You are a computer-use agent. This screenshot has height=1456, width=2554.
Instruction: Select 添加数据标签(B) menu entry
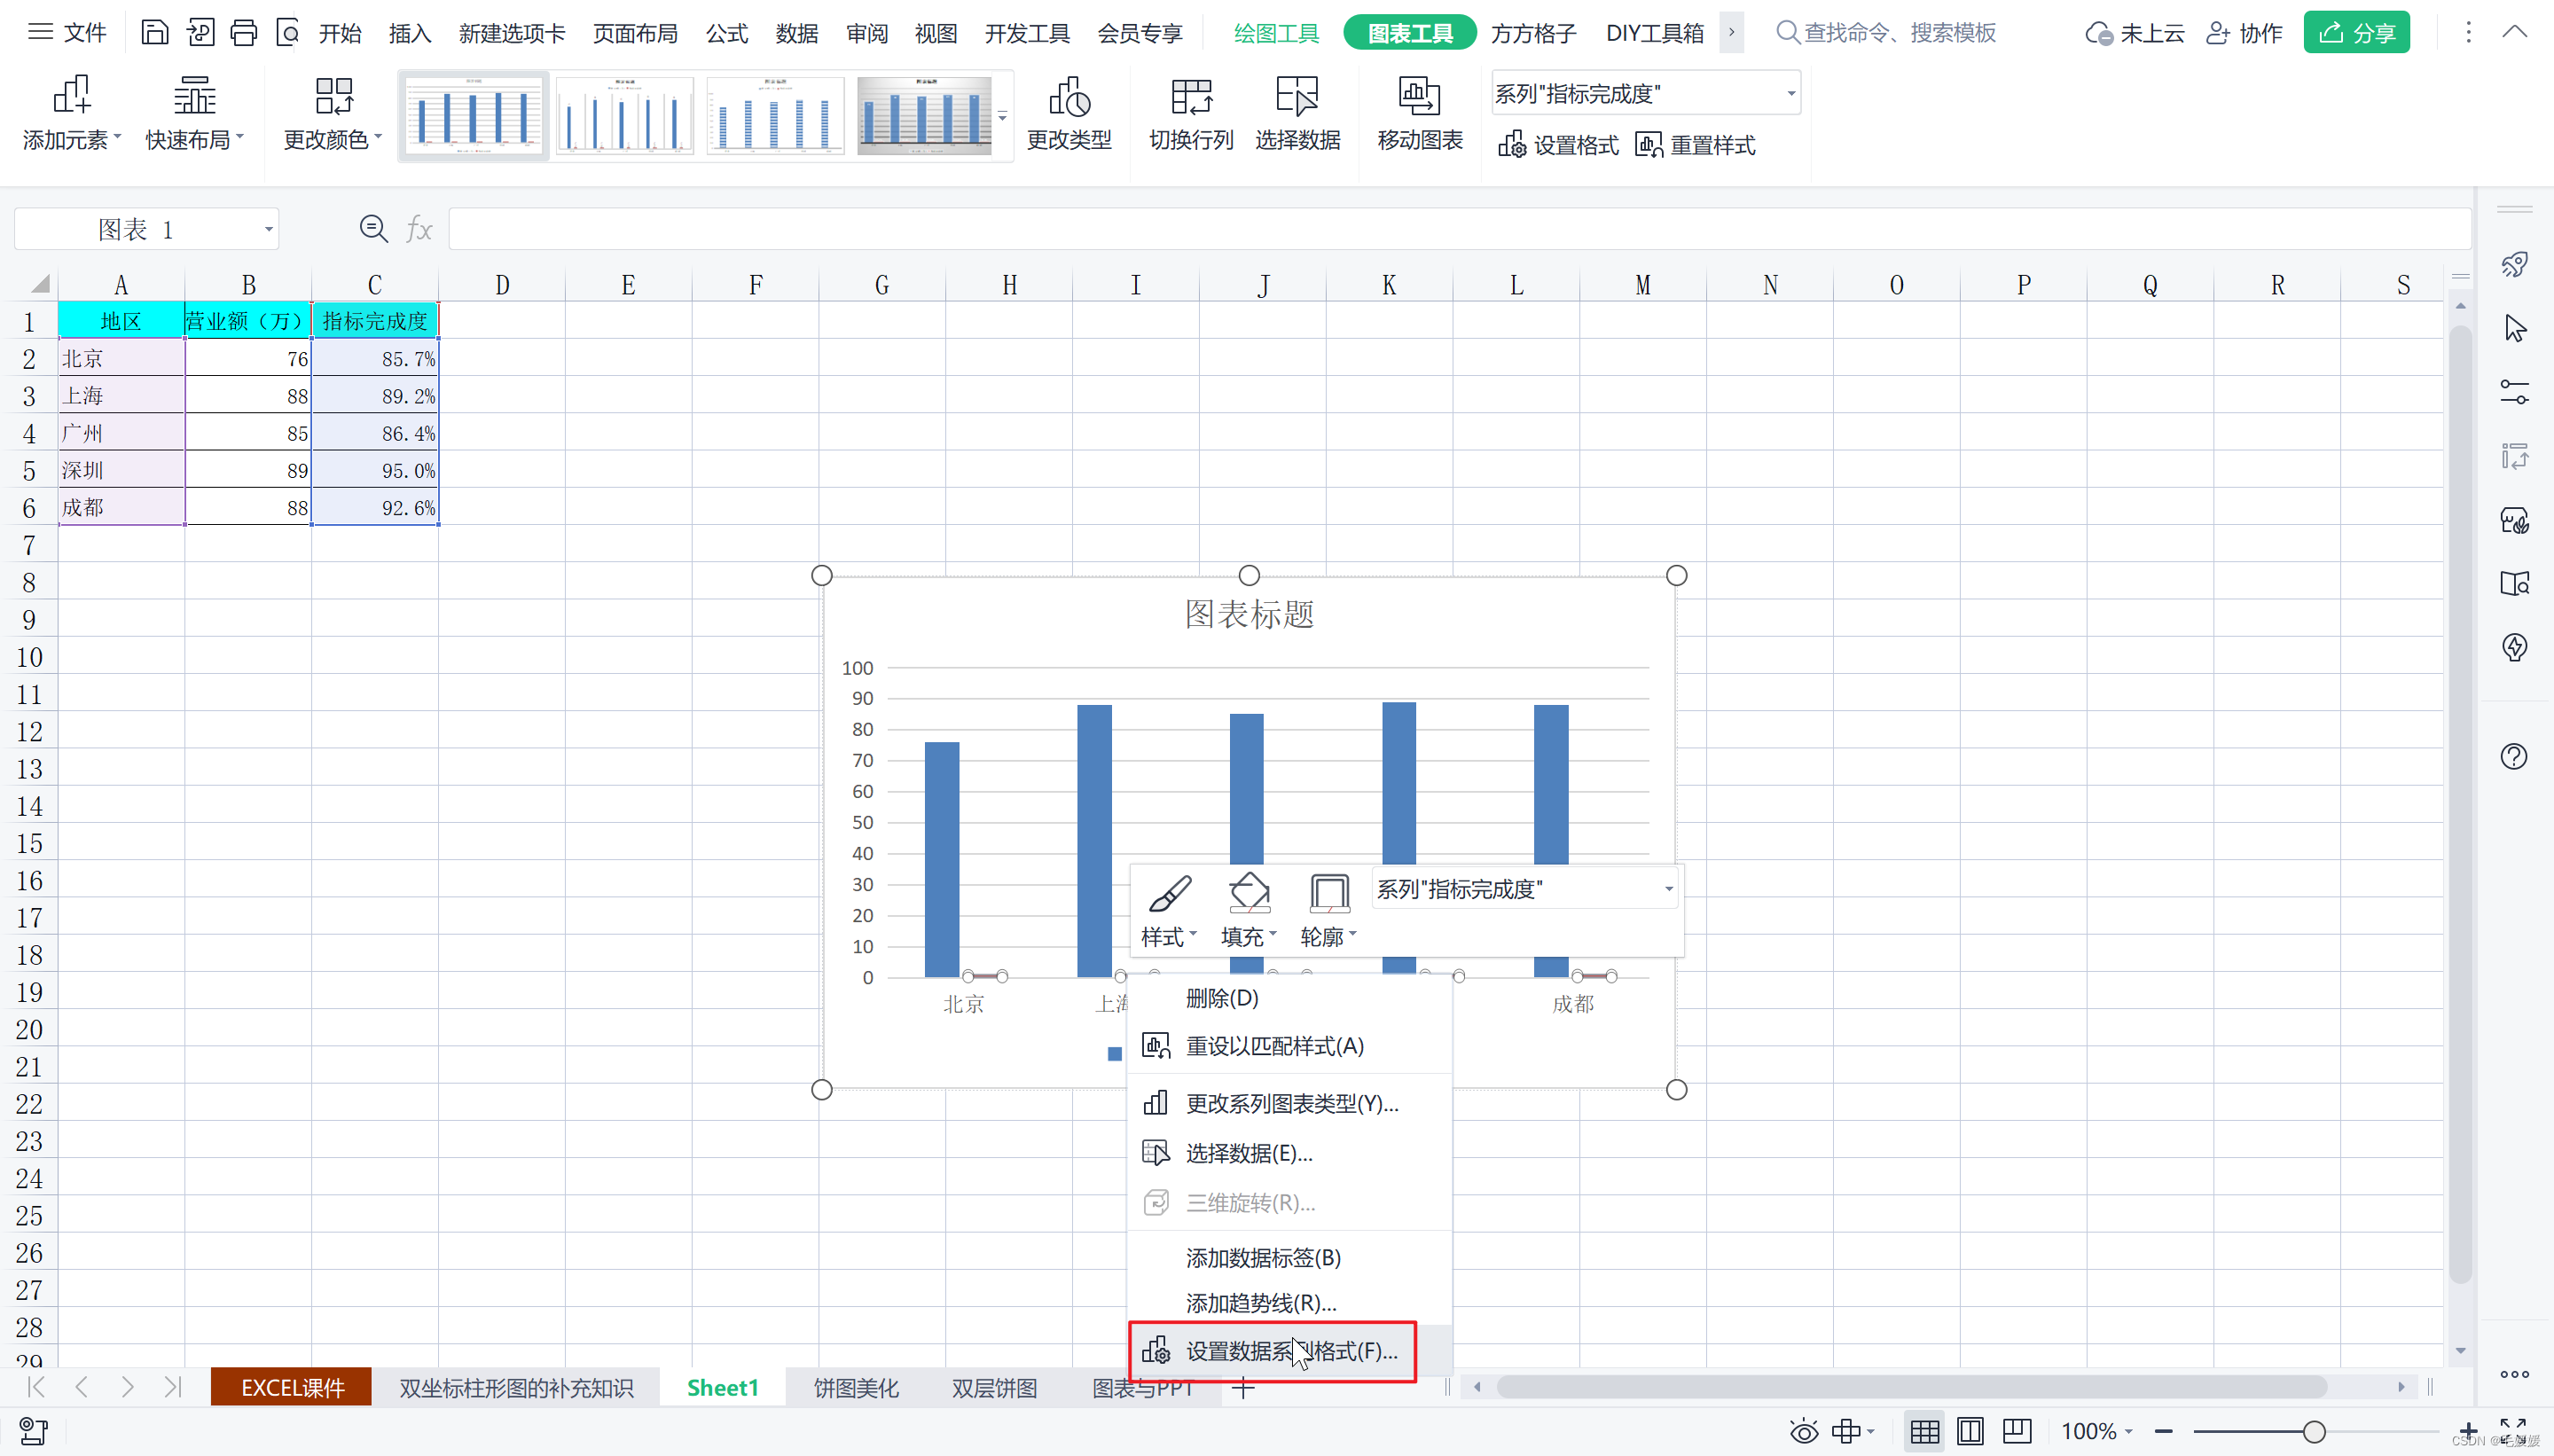1262,1258
